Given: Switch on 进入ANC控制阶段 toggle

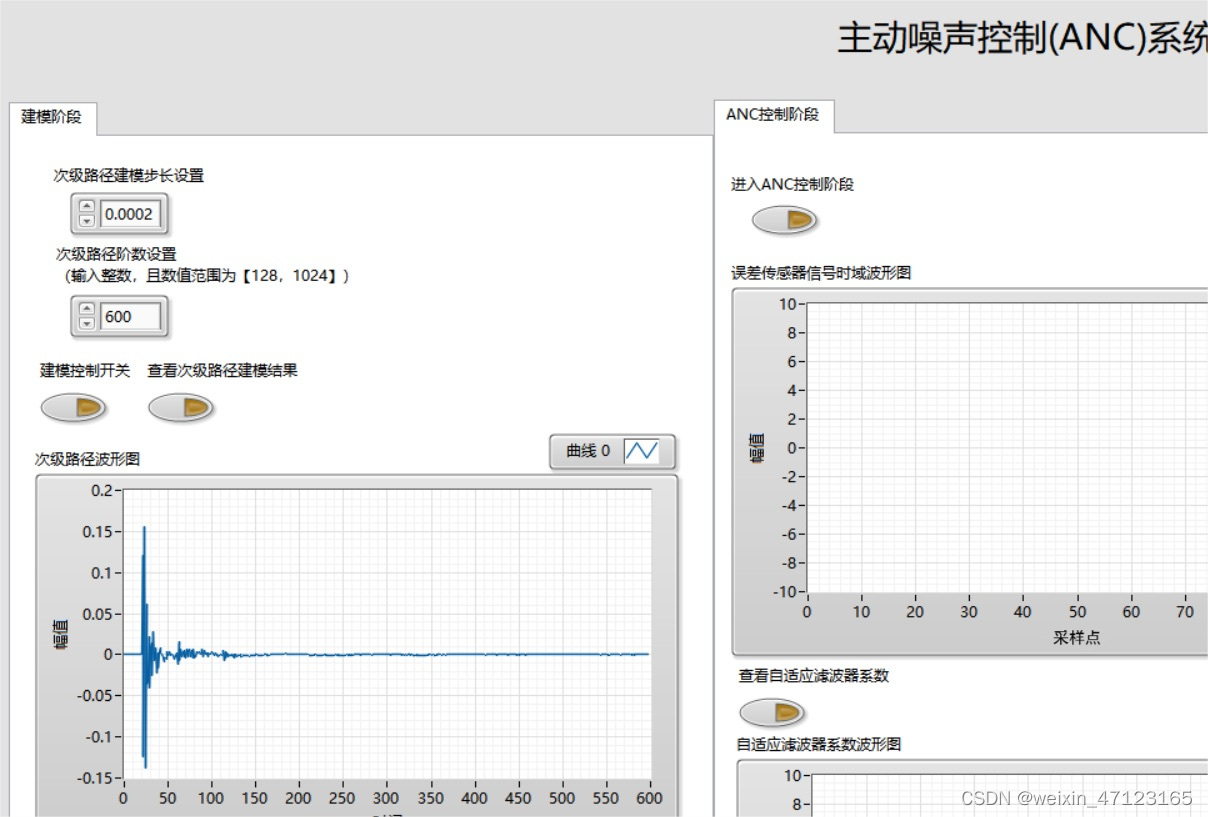Looking at the screenshot, I should pyautogui.click(x=784, y=219).
